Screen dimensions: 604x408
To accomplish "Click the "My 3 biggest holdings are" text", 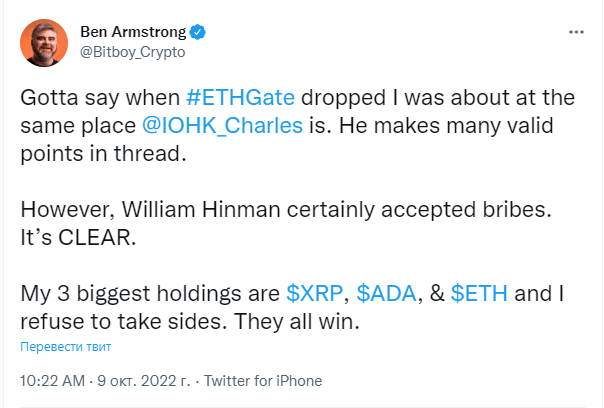I will (150, 294).
